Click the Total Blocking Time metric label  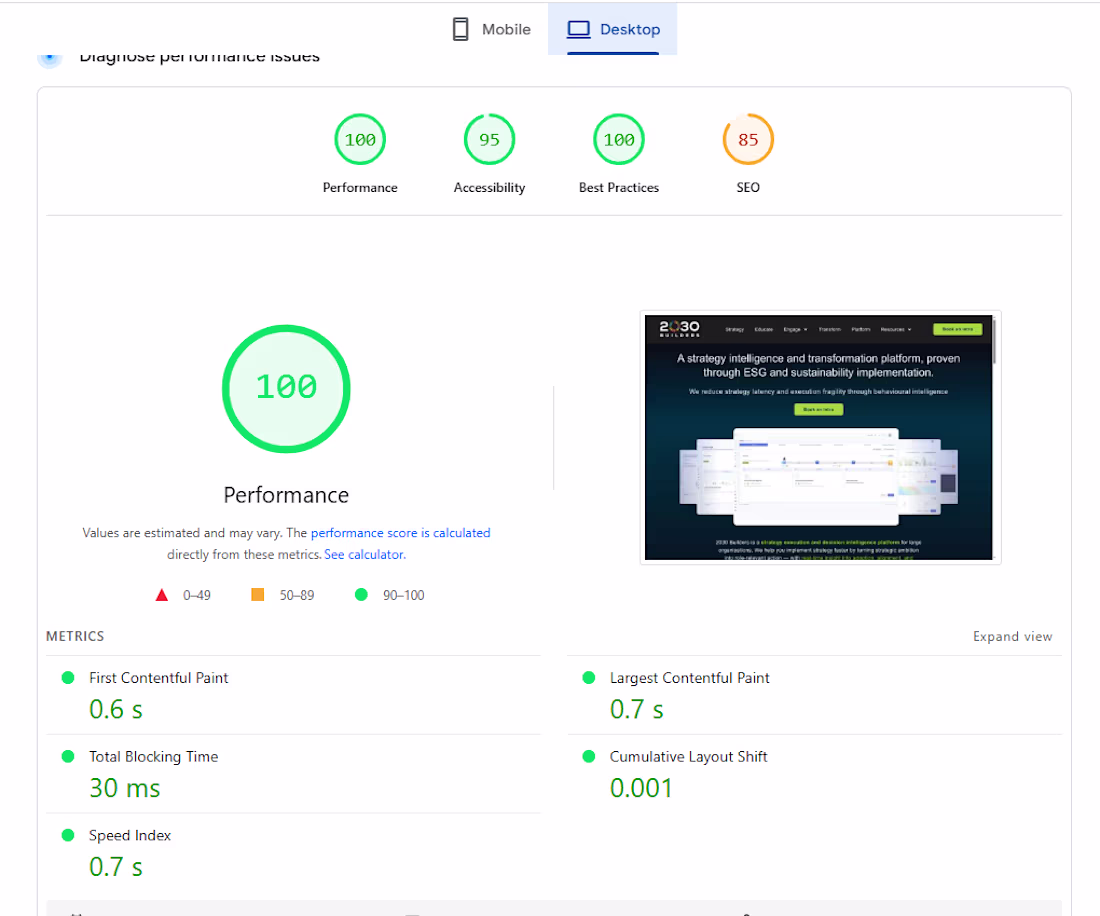point(154,757)
